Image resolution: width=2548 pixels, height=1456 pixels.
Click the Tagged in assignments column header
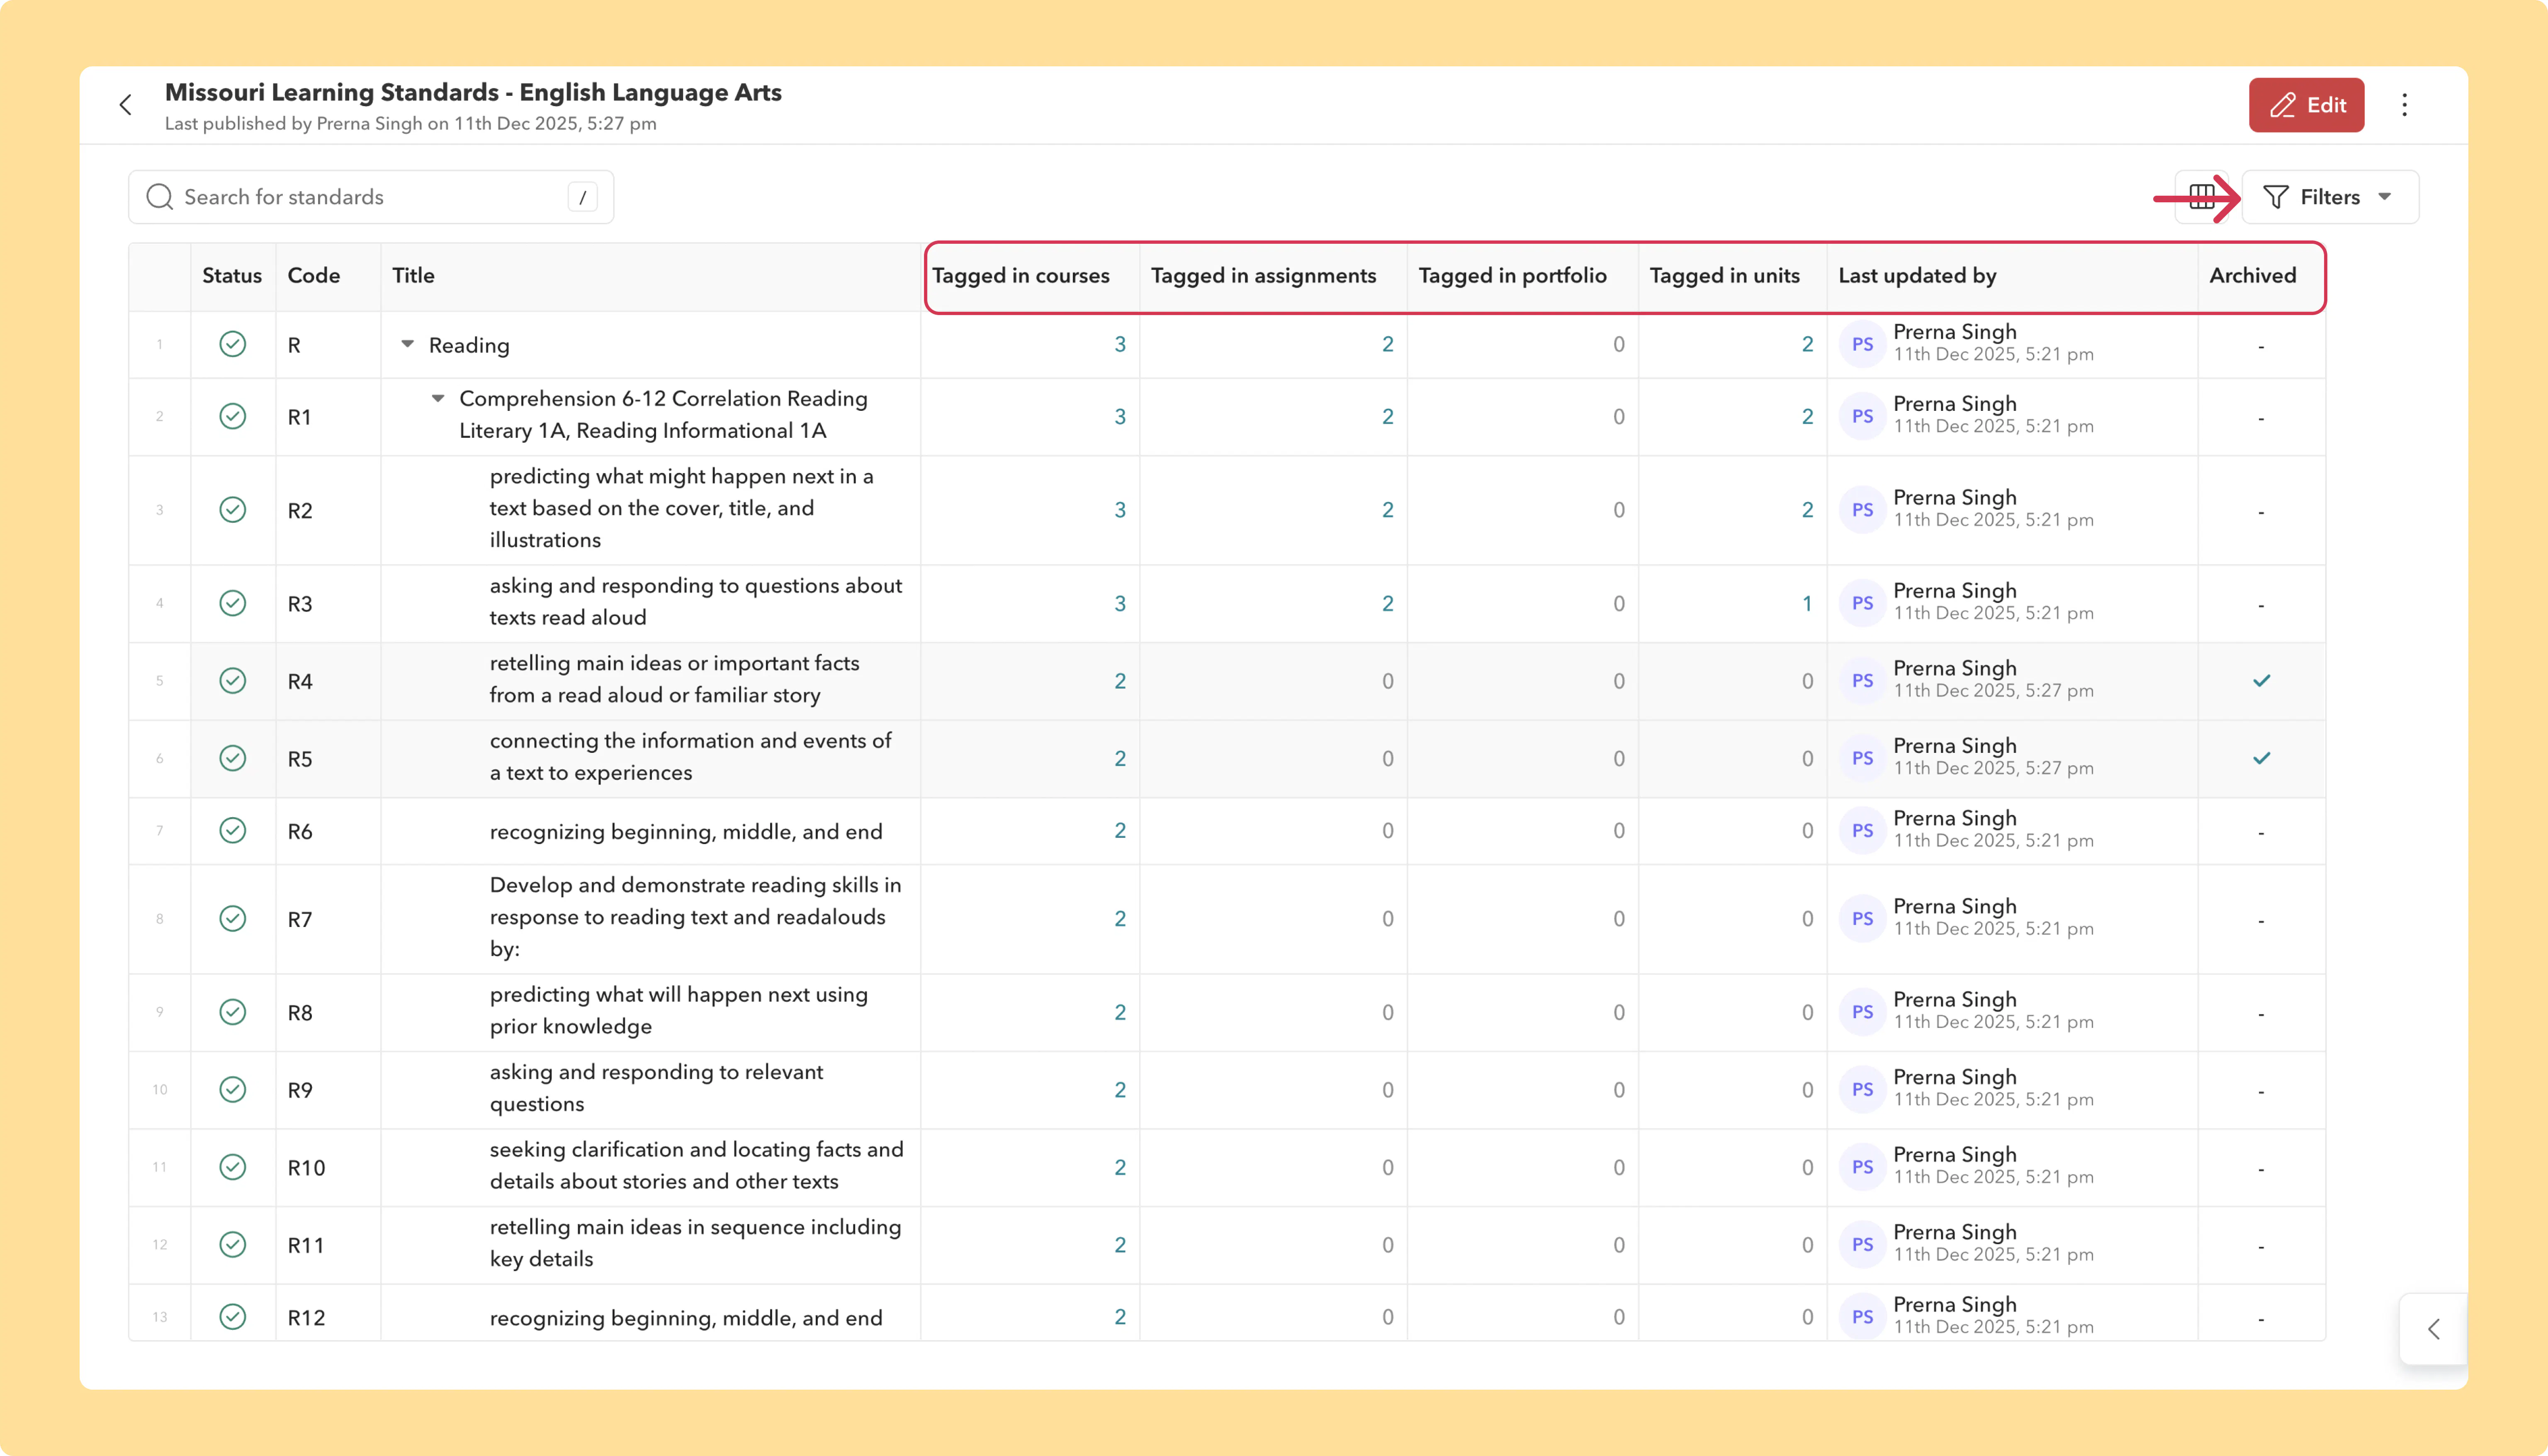tap(1264, 276)
